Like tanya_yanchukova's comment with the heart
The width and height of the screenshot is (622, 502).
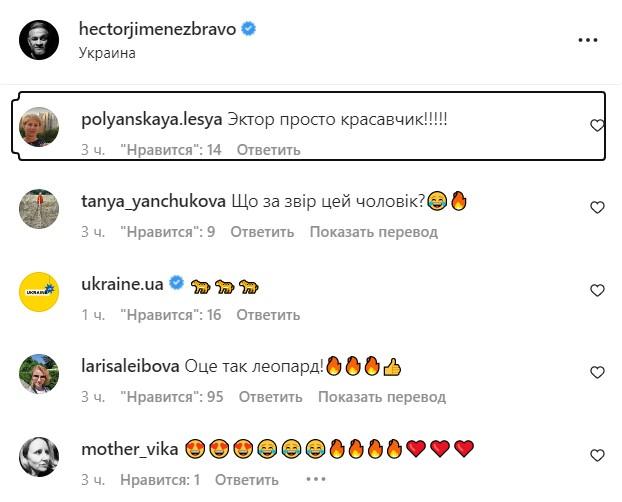597,208
